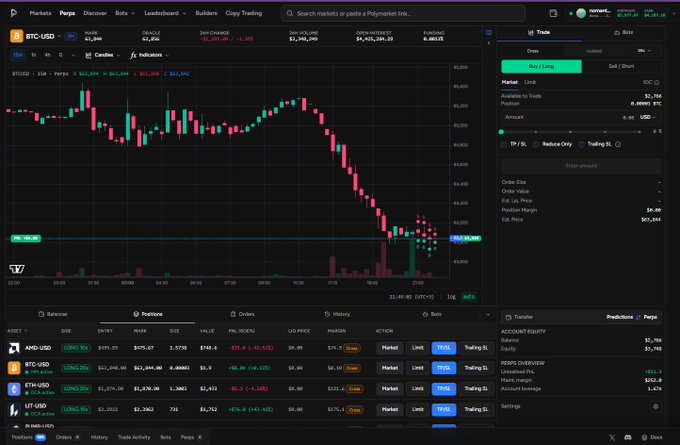Open the Bots dropdown in top navigation

point(125,13)
